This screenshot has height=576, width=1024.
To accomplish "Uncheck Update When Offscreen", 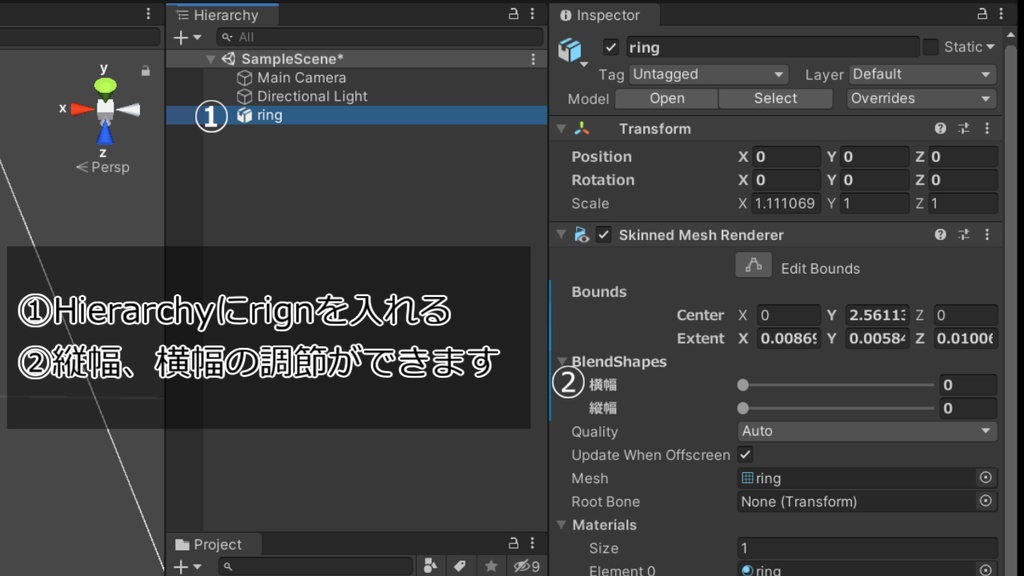I will tap(743, 455).
